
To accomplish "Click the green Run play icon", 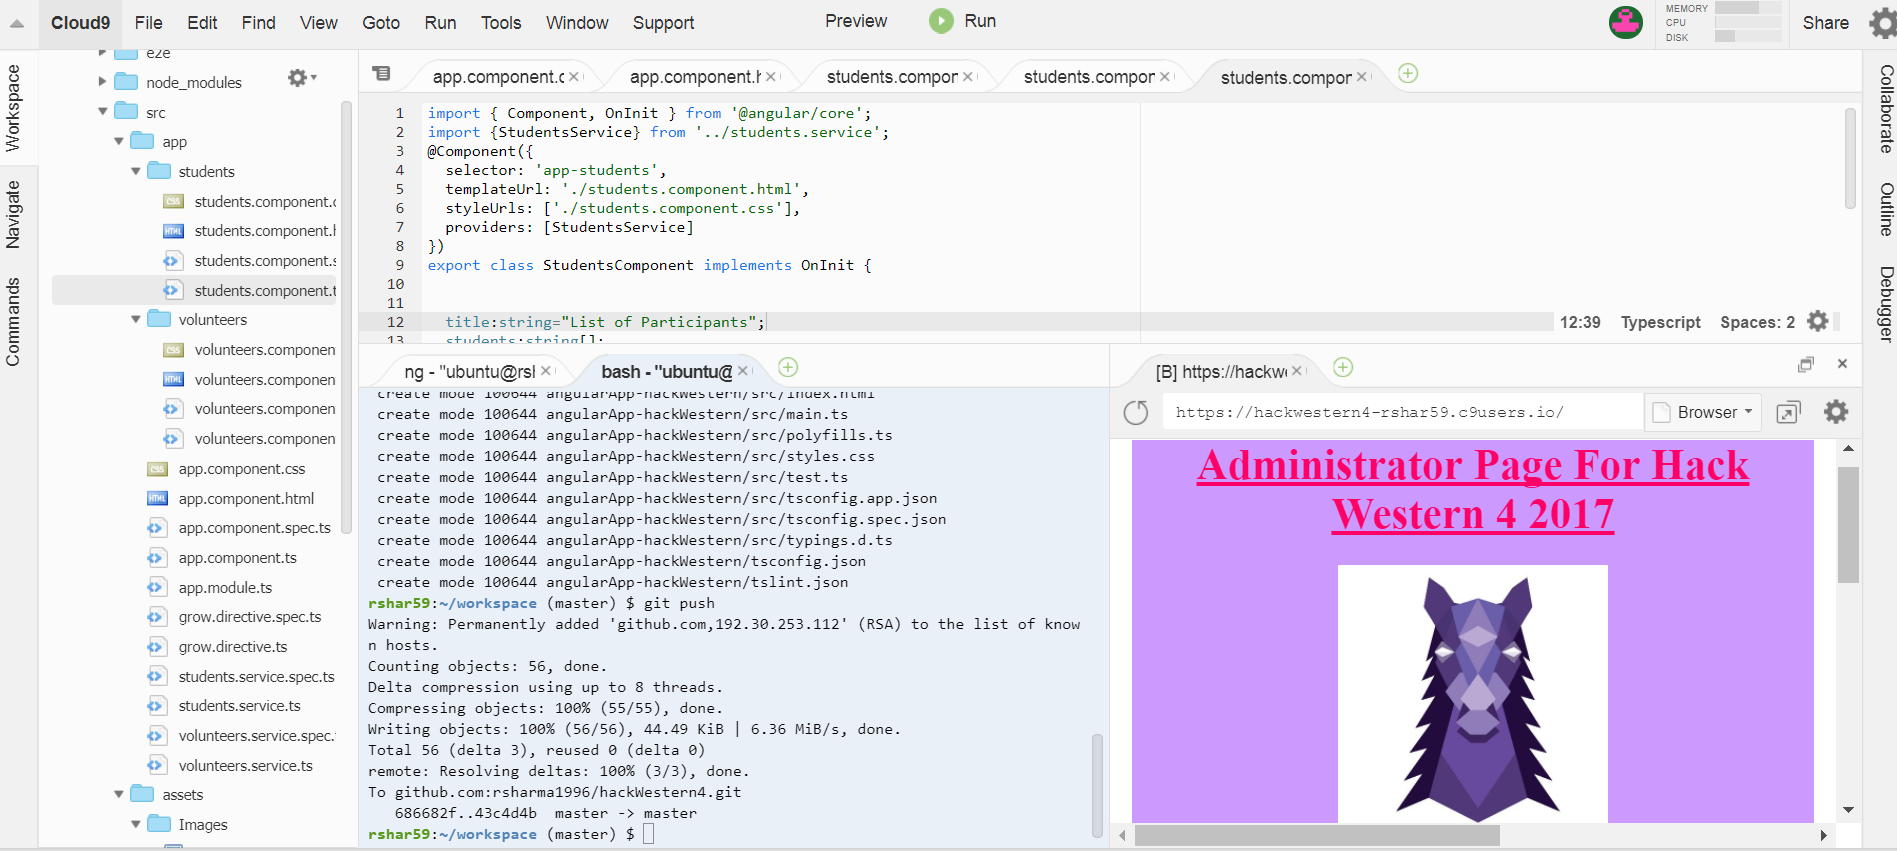I will [941, 21].
